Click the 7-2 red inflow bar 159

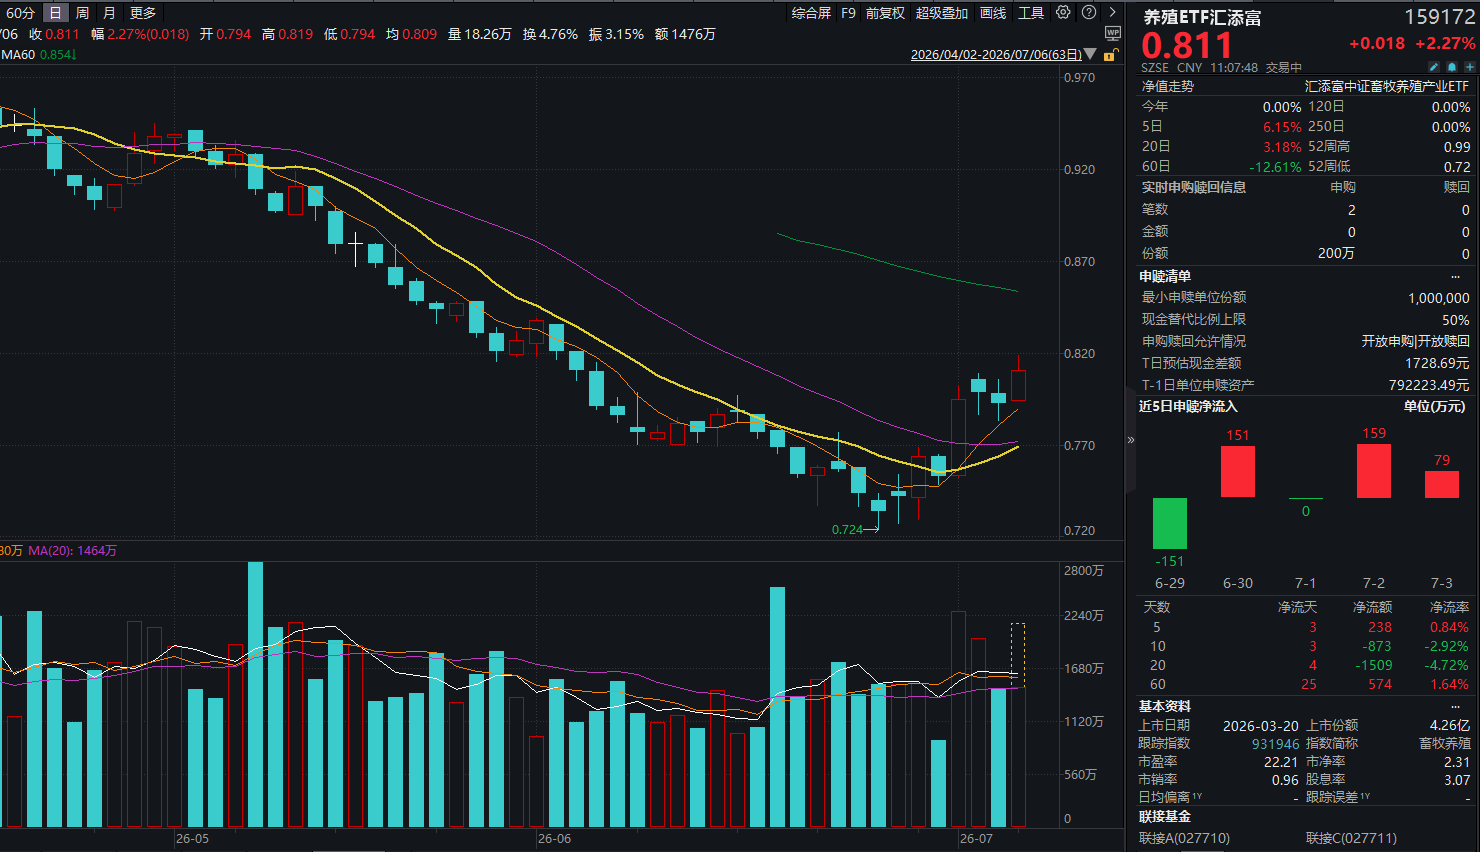1374,470
